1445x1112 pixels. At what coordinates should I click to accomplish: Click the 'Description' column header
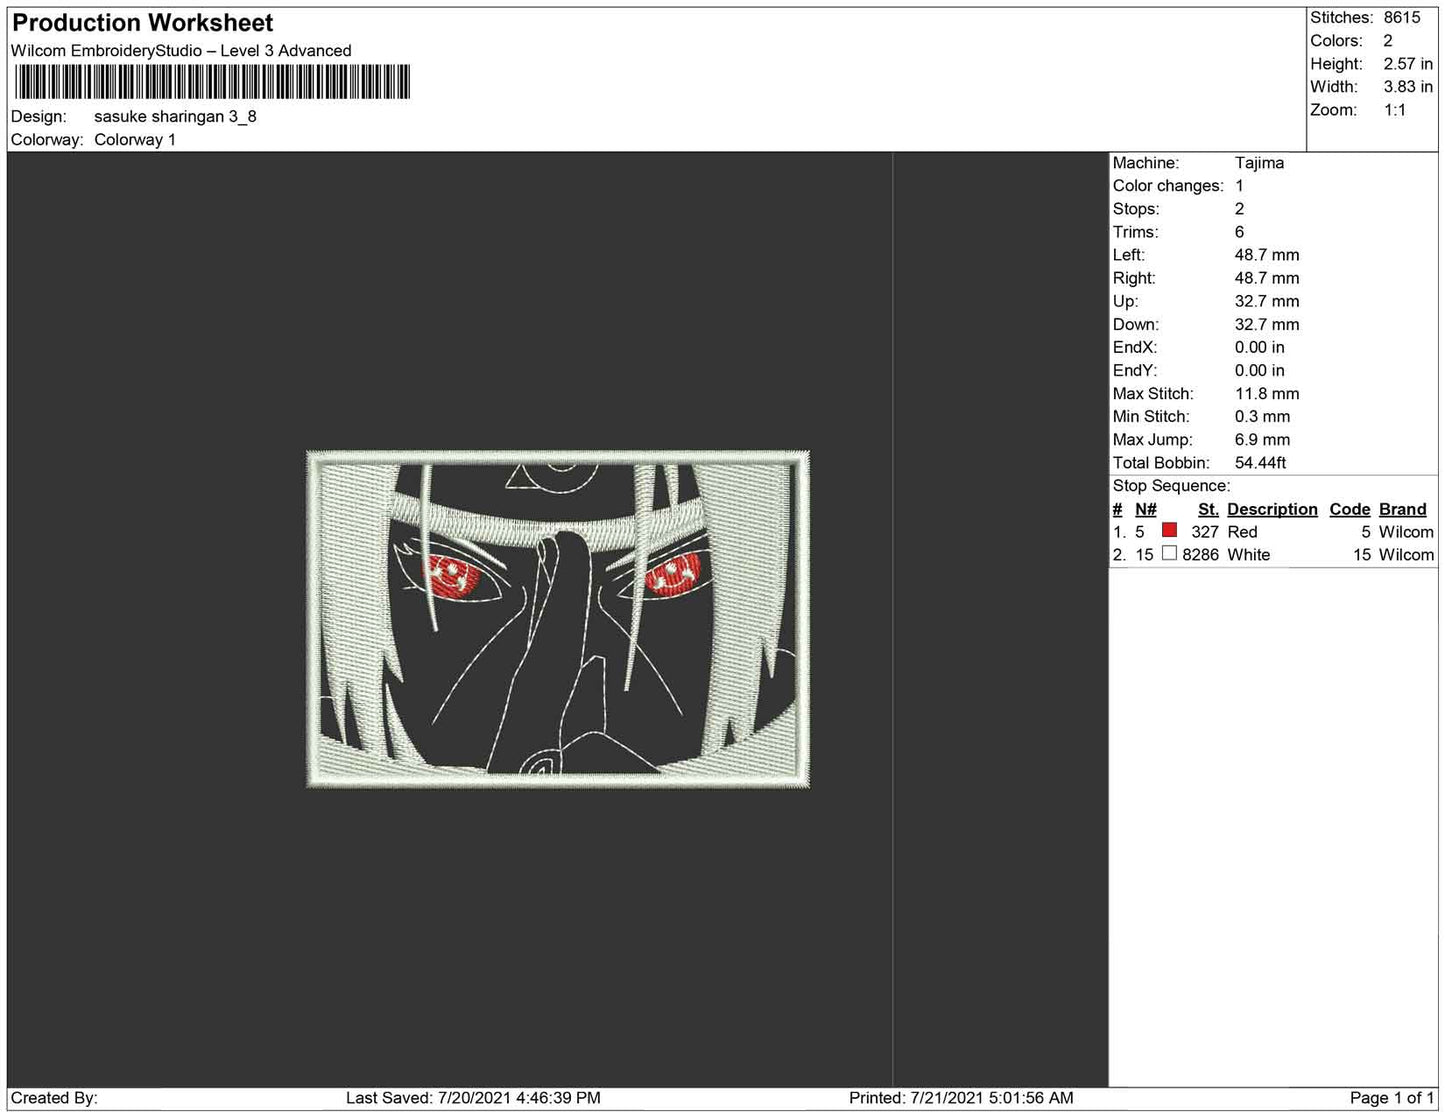[1272, 509]
